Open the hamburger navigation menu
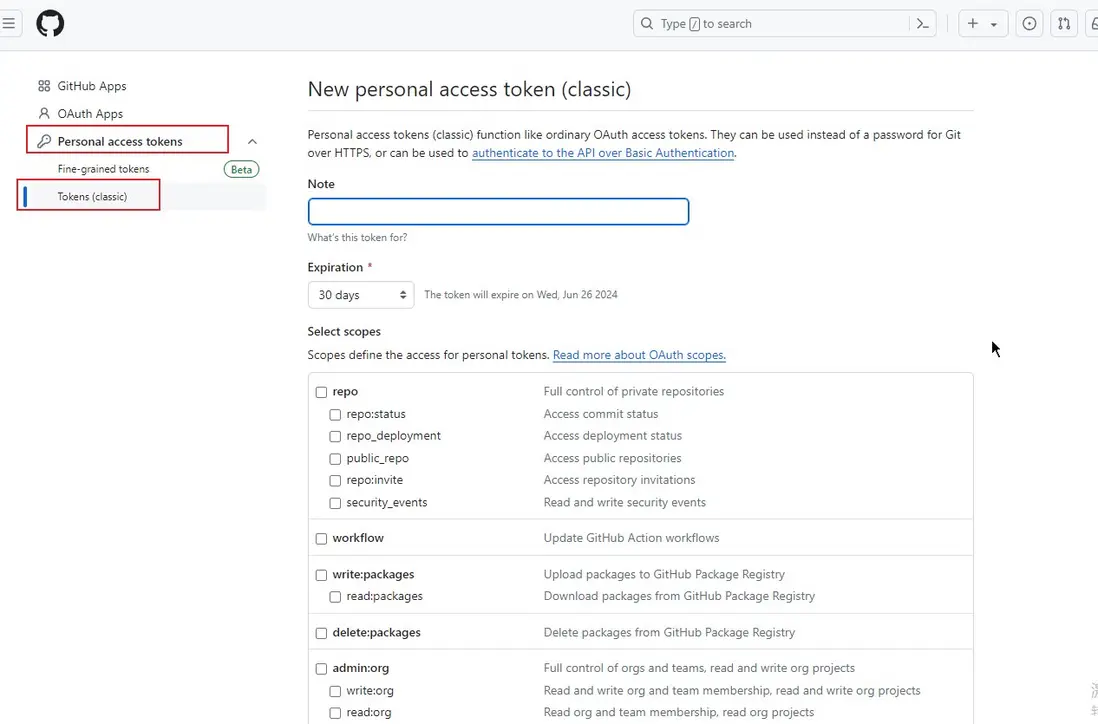Screen dimensions: 1098x724 tap(9, 24)
